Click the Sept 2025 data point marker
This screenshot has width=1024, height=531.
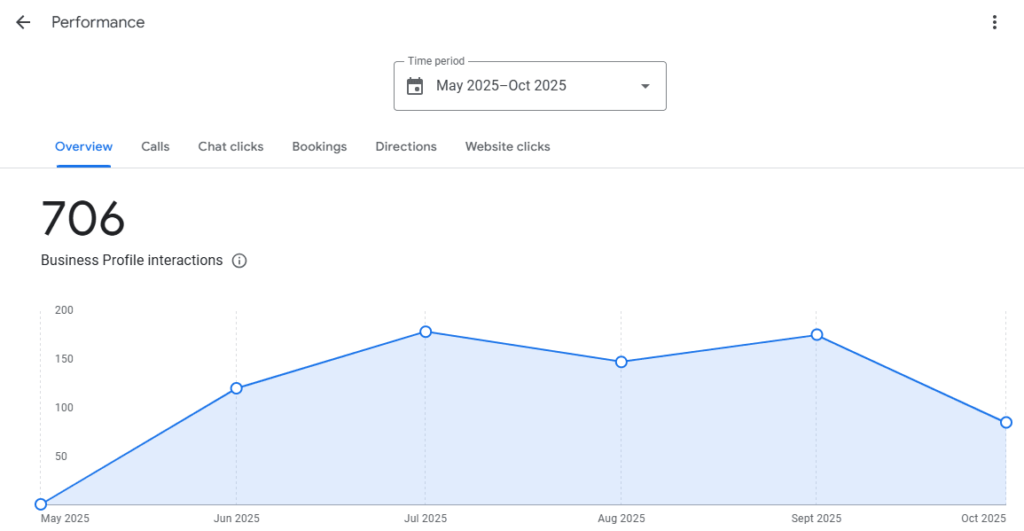817,335
